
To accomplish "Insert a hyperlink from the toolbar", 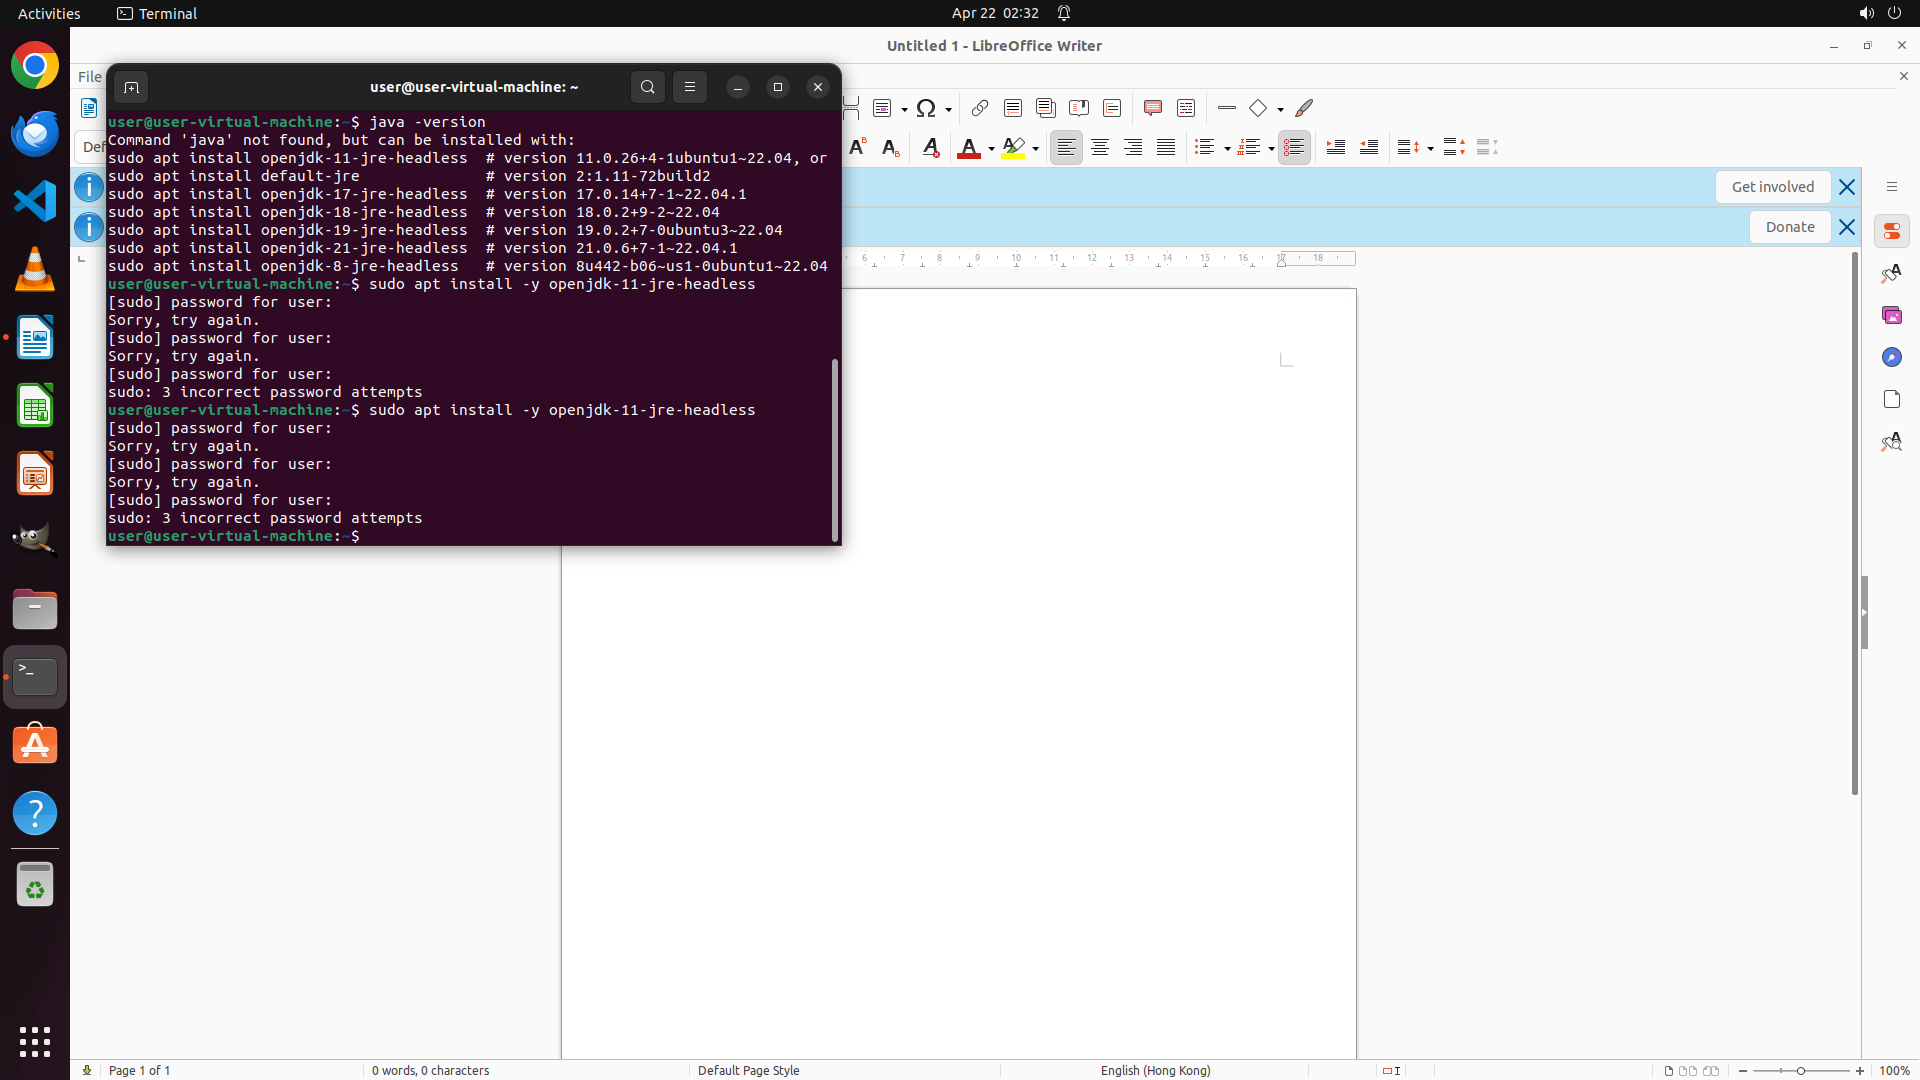I will point(979,108).
